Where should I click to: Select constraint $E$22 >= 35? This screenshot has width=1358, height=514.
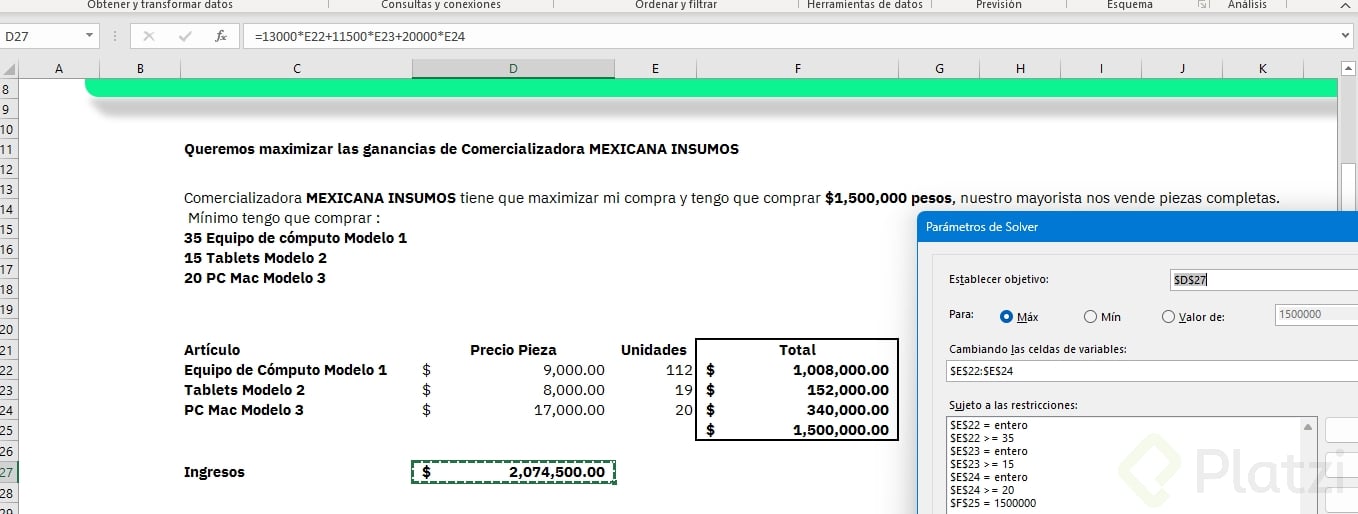[982, 438]
